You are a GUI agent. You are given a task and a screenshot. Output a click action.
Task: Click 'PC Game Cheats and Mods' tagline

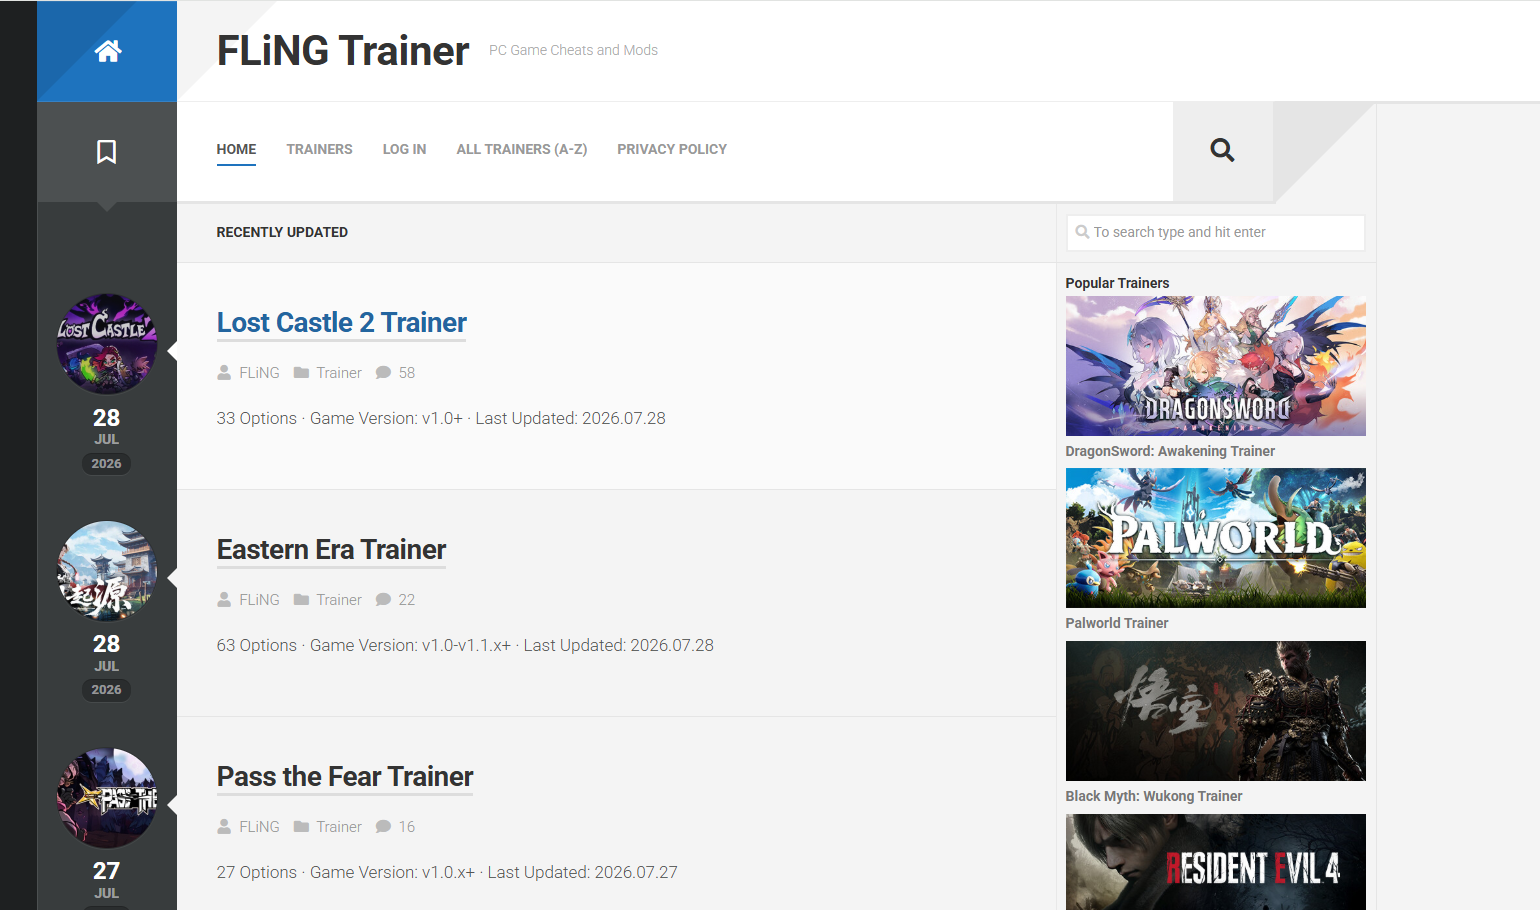tap(573, 50)
